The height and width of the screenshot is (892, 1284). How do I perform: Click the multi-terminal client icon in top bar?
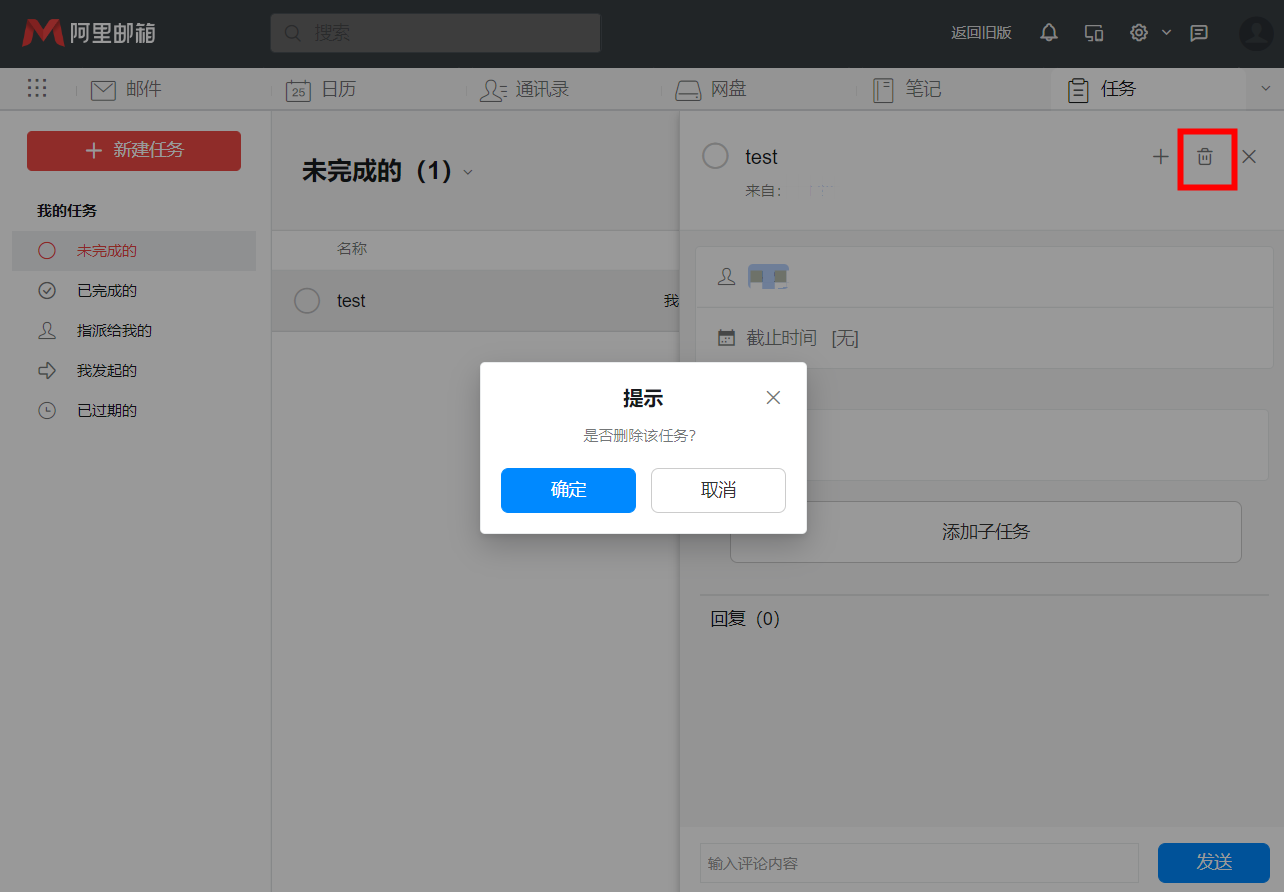tap(1093, 32)
